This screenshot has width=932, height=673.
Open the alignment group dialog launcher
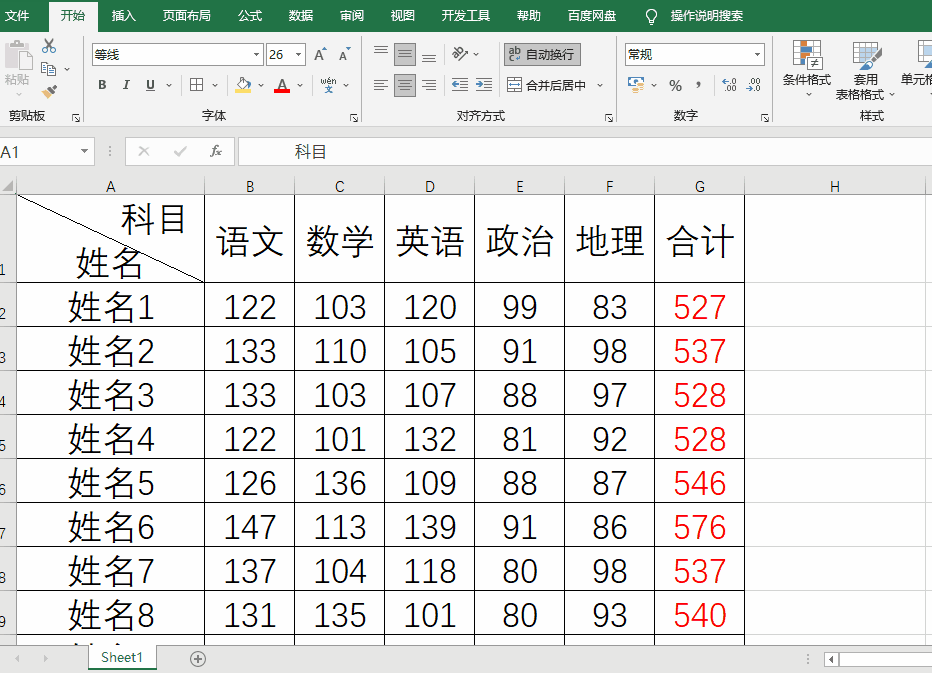click(x=609, y=118)
